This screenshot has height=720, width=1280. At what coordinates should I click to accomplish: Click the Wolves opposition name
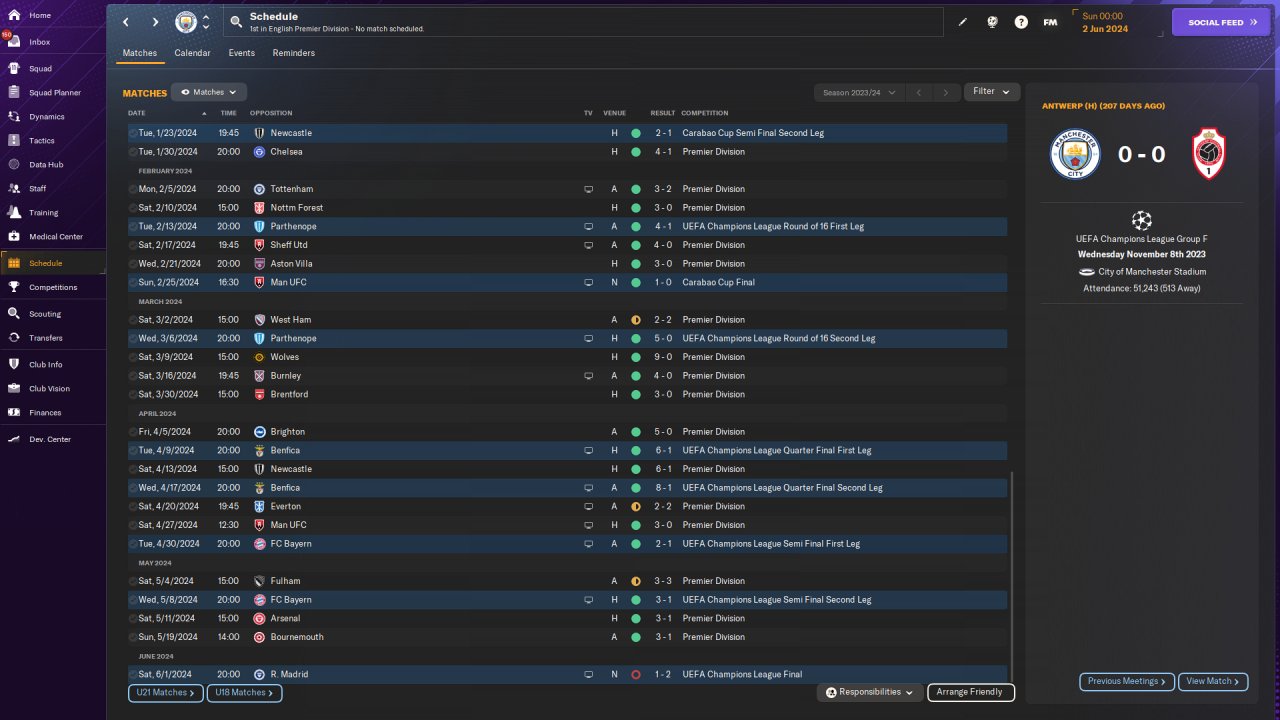[285, 357]
